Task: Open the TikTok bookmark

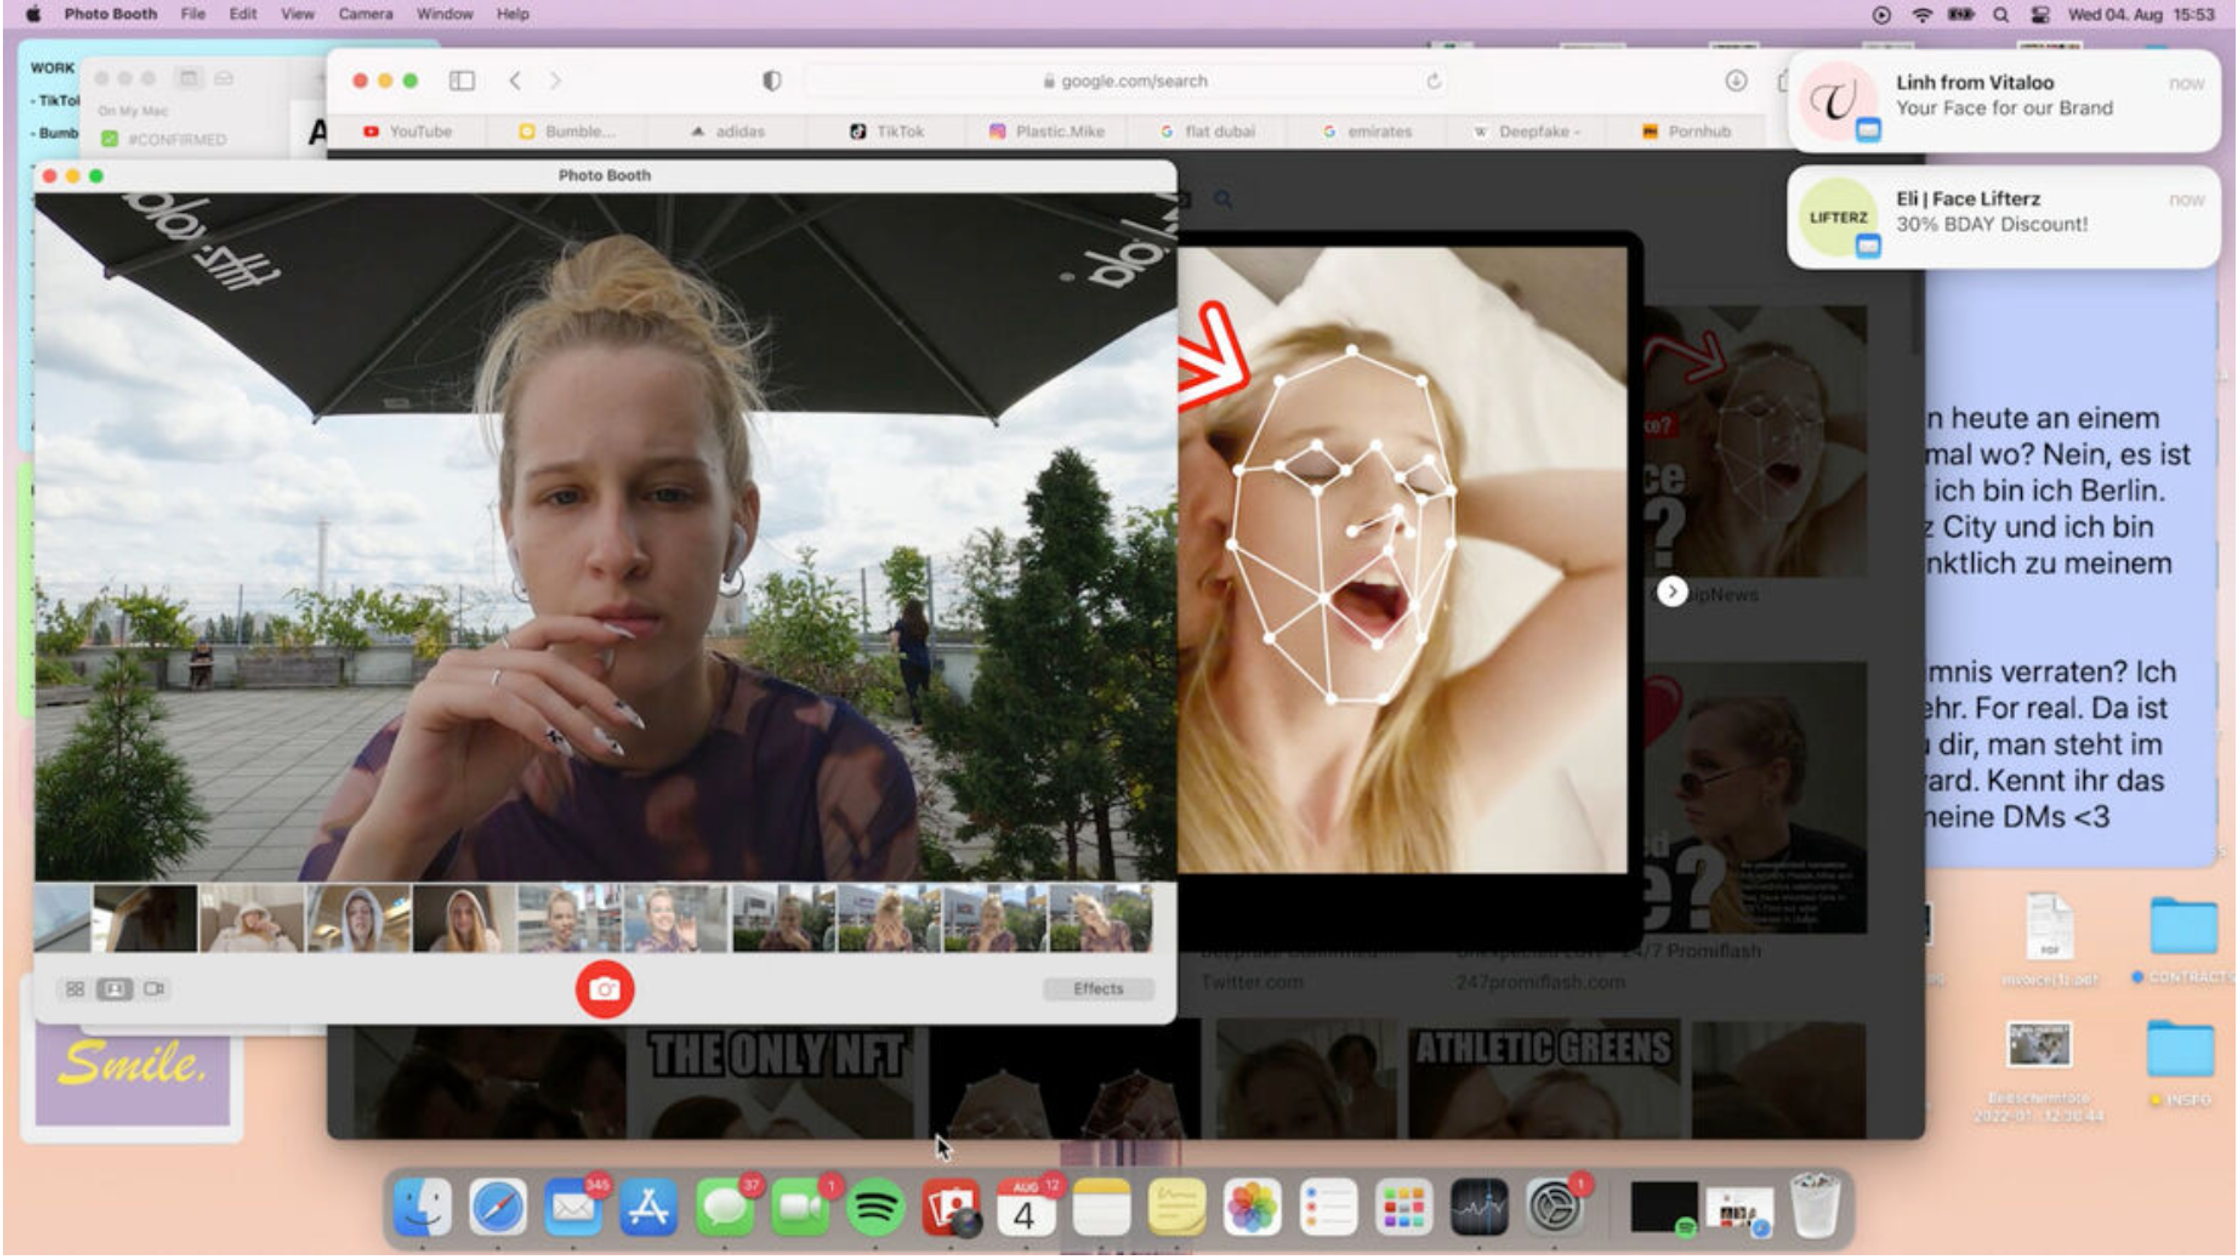Action: point(886,131)
